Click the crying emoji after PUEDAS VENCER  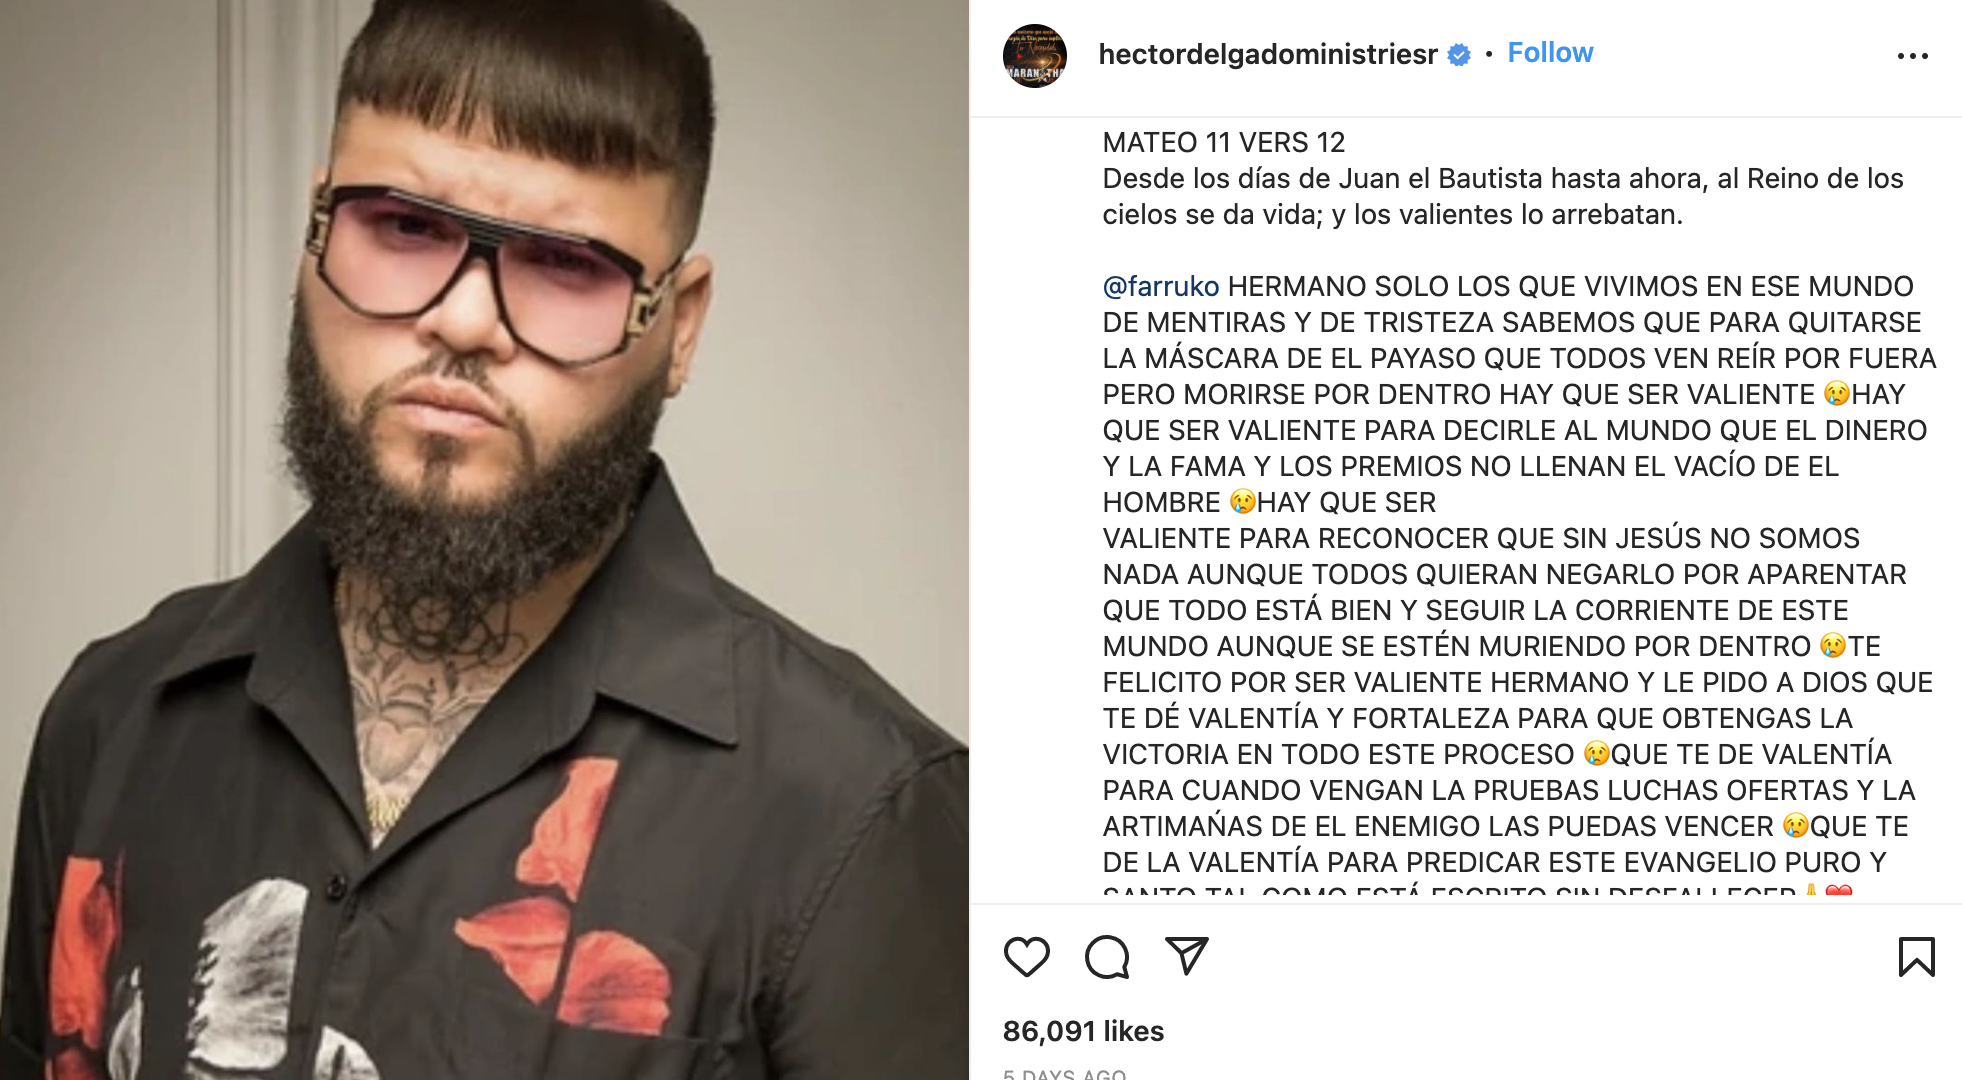[x=1795, y=826]
